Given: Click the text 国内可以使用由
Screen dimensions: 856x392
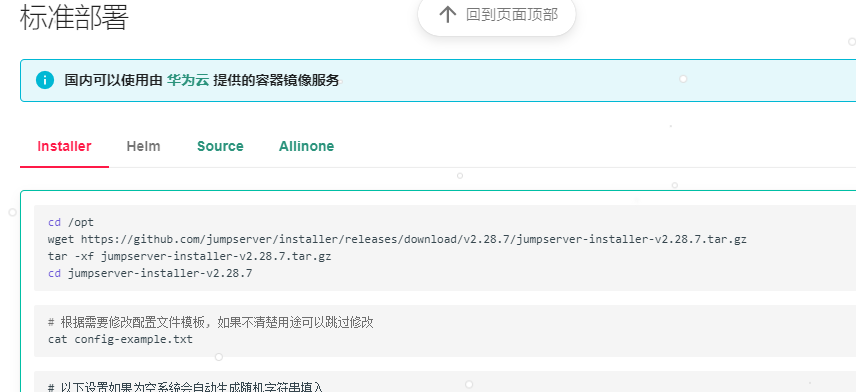Looking at the screenshot, I should point(114,80).
